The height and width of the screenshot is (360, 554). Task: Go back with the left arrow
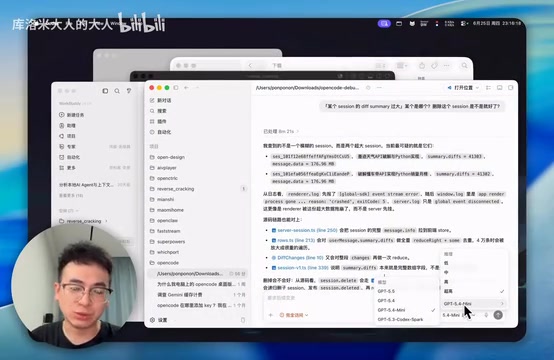186,88
